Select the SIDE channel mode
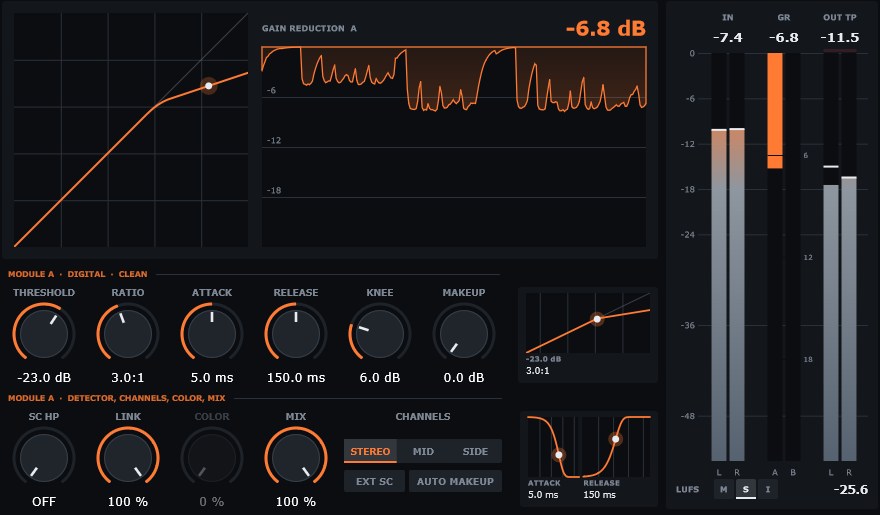The width and height of the screenshot is (880, 515). pos(475,451)
